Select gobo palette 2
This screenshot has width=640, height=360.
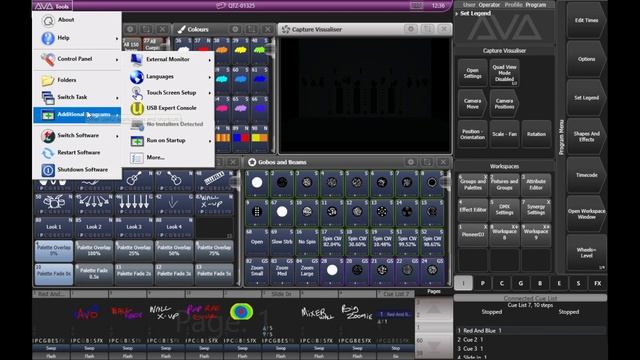tap(282, 182)
